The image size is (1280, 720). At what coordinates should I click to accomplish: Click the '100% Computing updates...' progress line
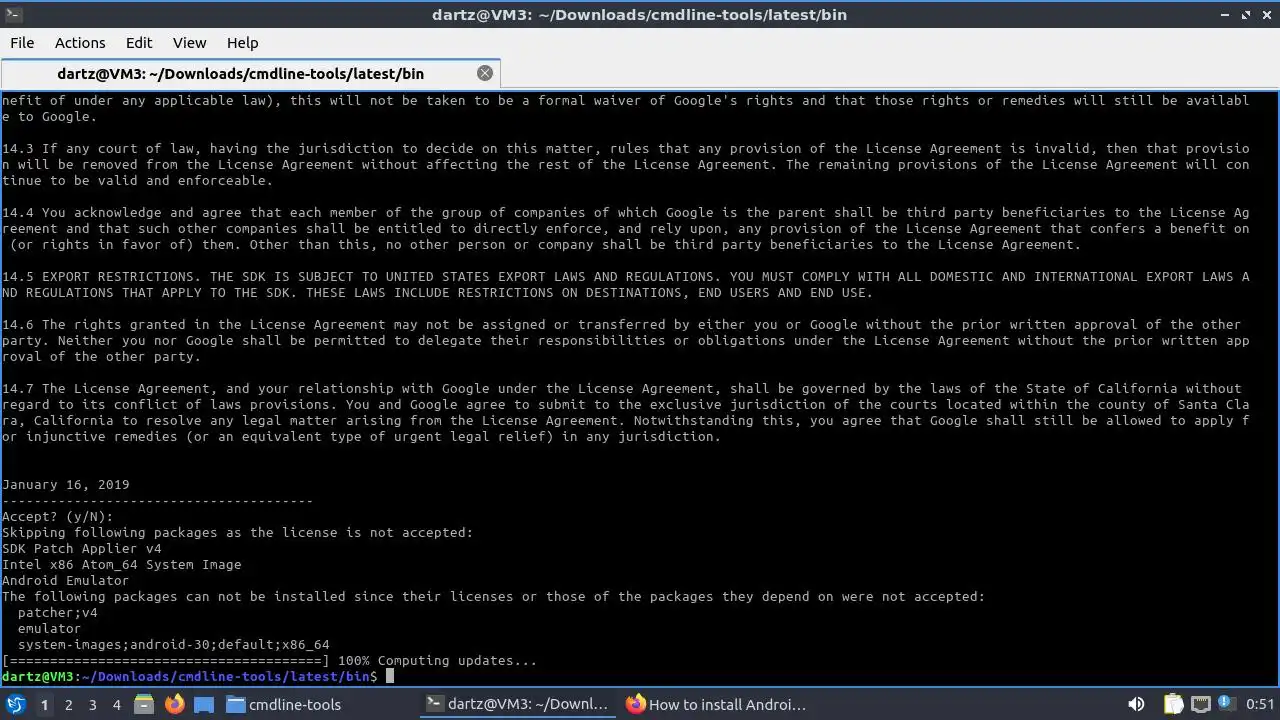(x=270, y=661)
